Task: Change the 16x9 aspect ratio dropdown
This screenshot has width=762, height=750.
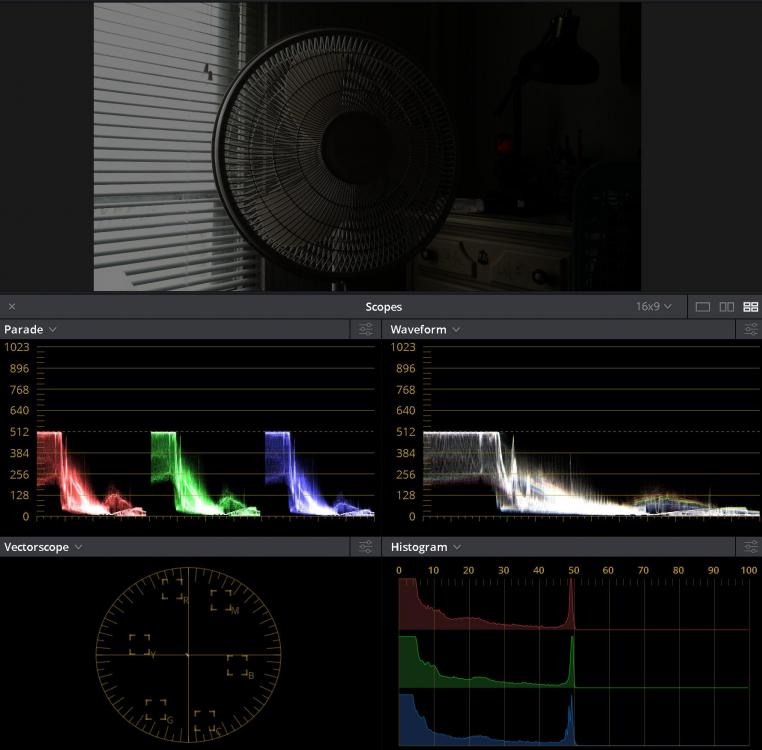Action: 654,307
